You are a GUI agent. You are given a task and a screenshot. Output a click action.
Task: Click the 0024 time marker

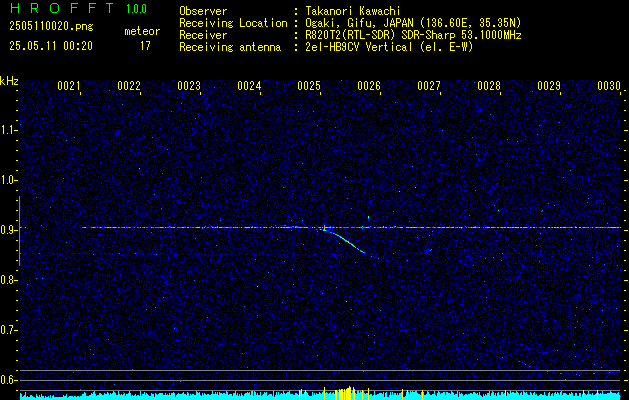tap(249, 86)
